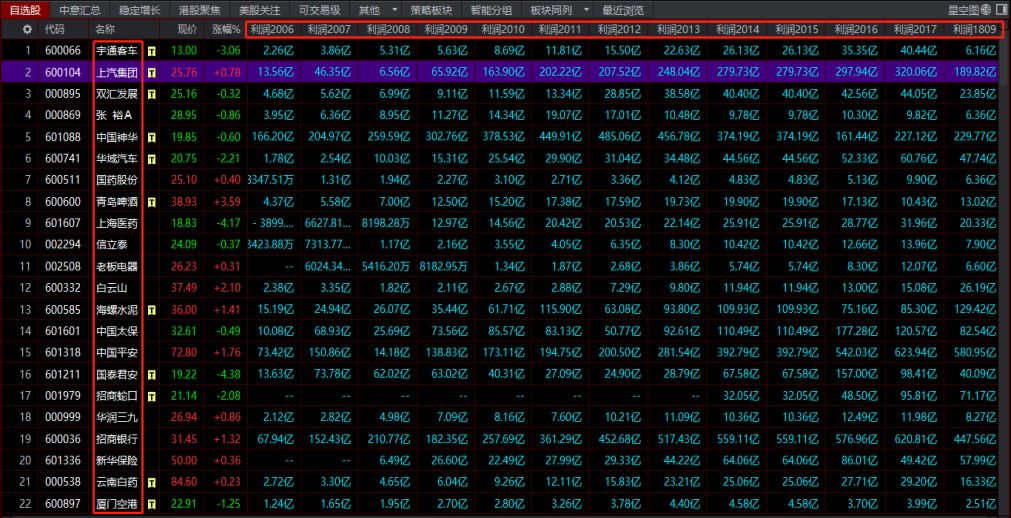Click 青岛啤酒's change value +3.59
This screenshot has height=518, width=1011.
tap(227, 202)
